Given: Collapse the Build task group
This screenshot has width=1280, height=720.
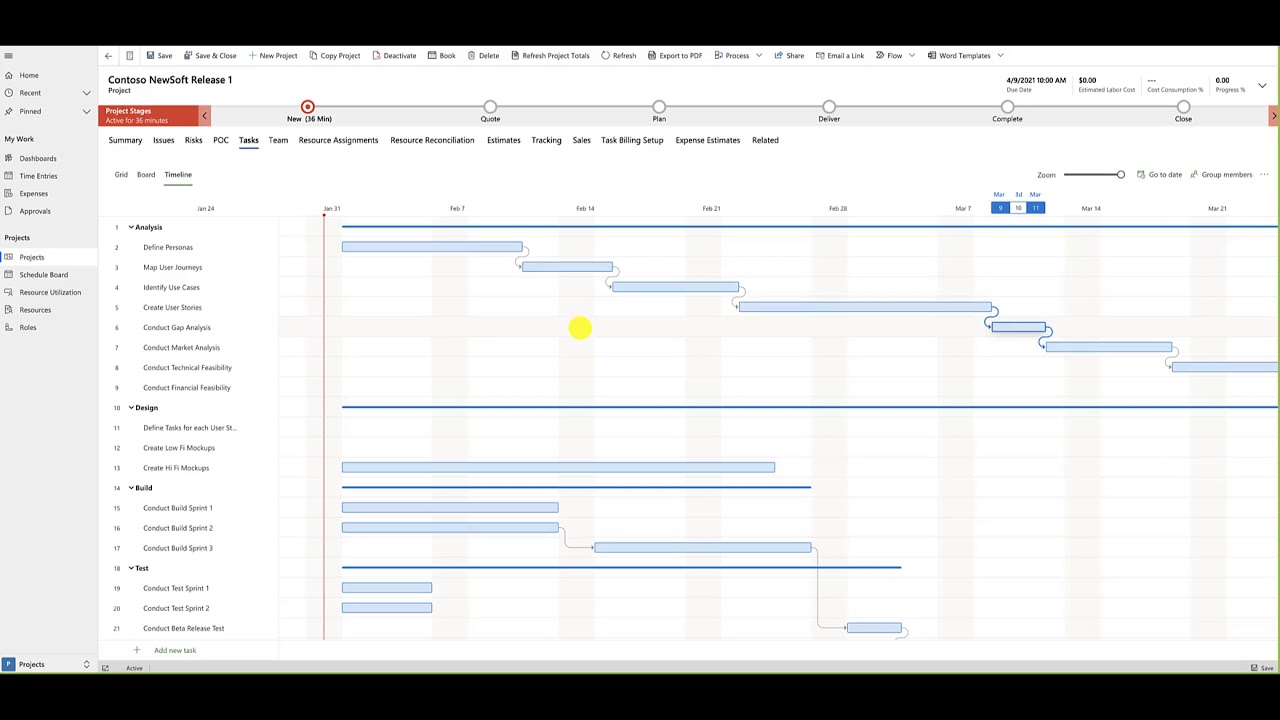Looking at the screenshot, I should point(131,488).
